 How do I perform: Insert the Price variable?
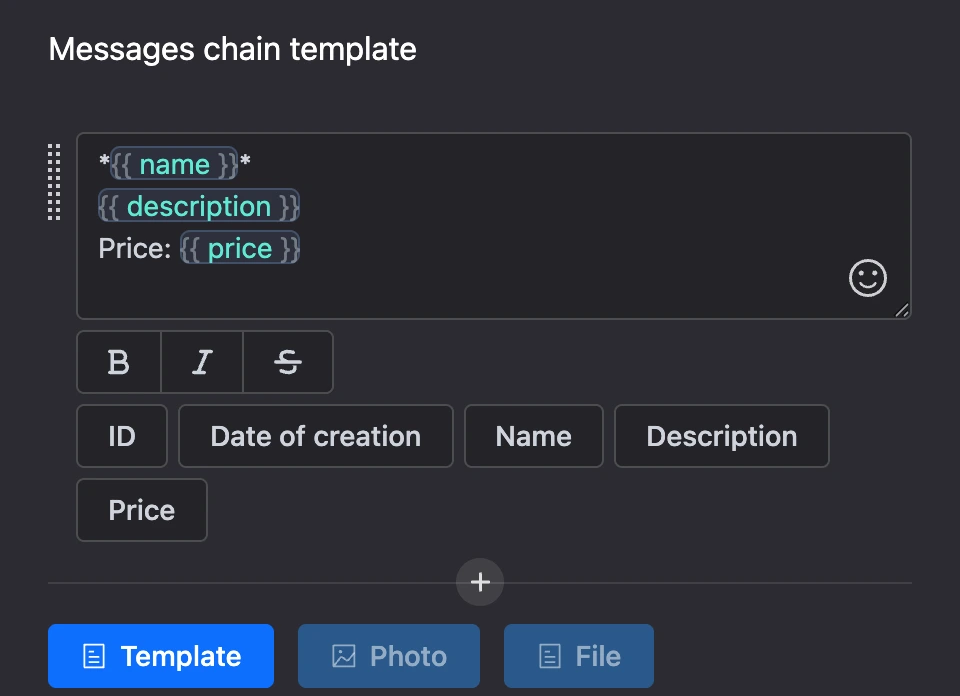(x=142, y=510)
